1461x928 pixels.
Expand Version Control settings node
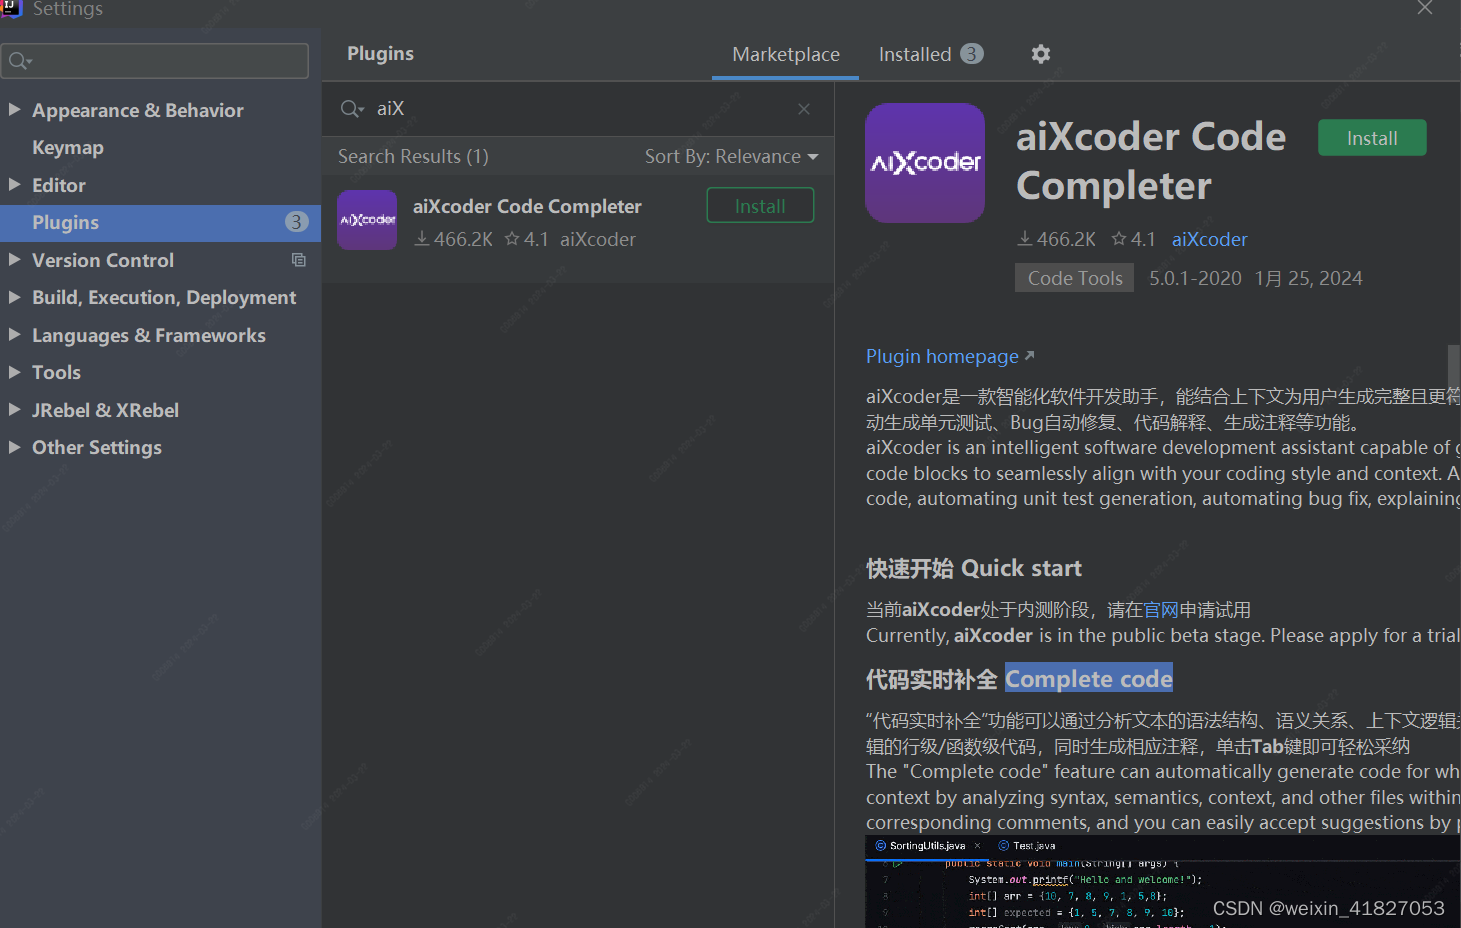(15, 259)
